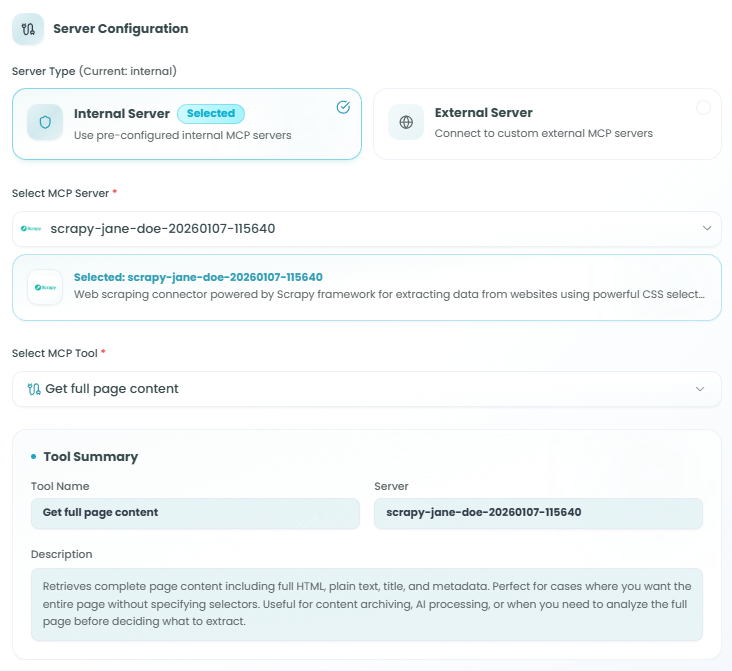Click the tool icon beside Get full page content
Screen dimensions: 732x671
point(34,389)
